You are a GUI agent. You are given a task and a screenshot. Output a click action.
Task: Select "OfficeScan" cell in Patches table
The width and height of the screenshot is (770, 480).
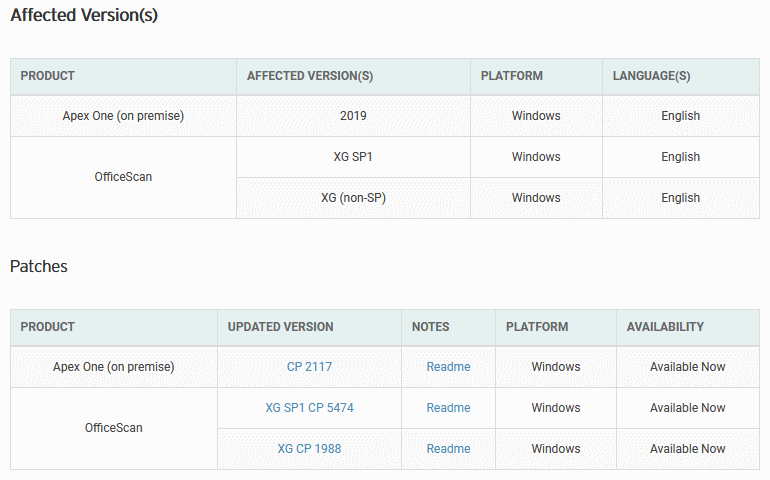pyautogui.click(x=114, y=428)
